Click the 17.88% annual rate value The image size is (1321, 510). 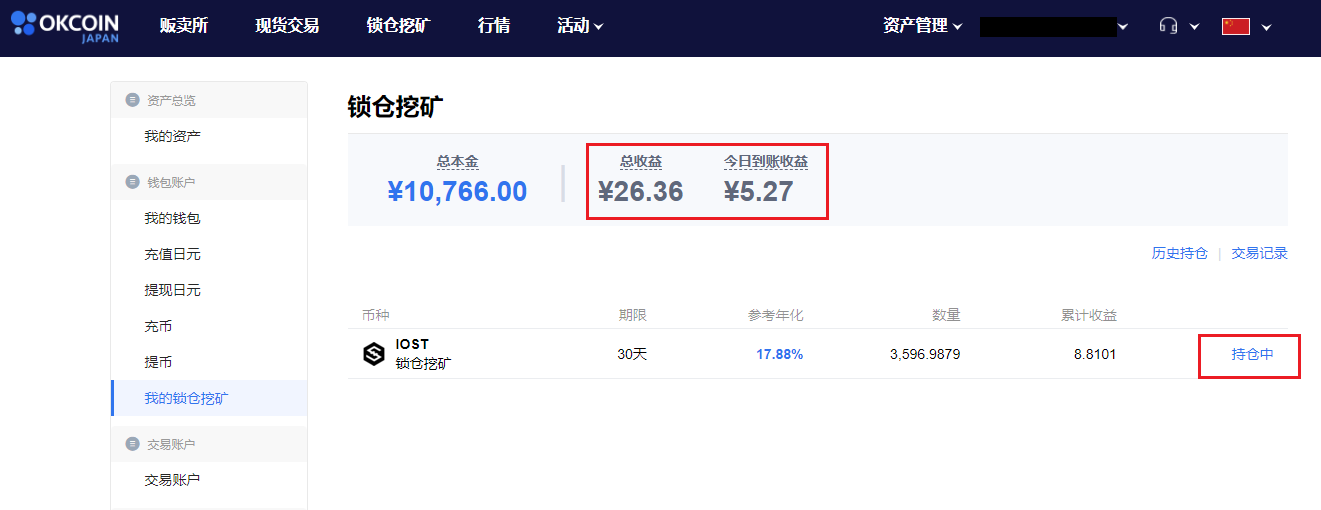point(779,354)
